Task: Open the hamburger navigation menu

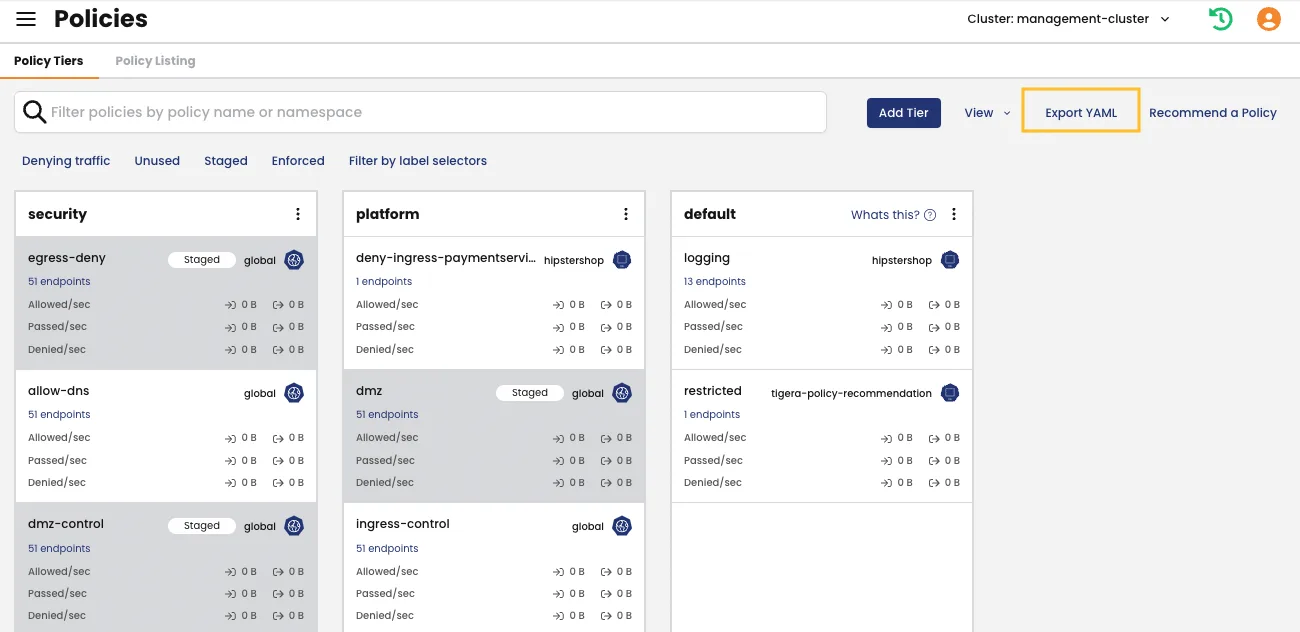Action: pyautogui.click(x=26, y=18)
